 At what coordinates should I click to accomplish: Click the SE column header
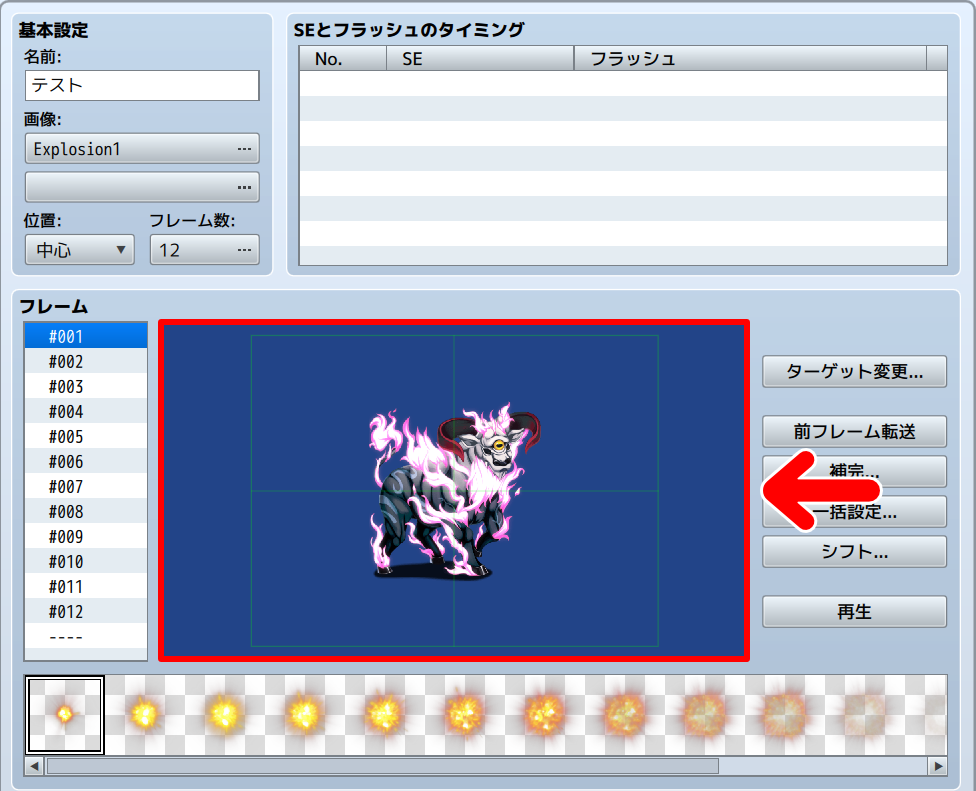pyautogui.click(x=480, y=59)
